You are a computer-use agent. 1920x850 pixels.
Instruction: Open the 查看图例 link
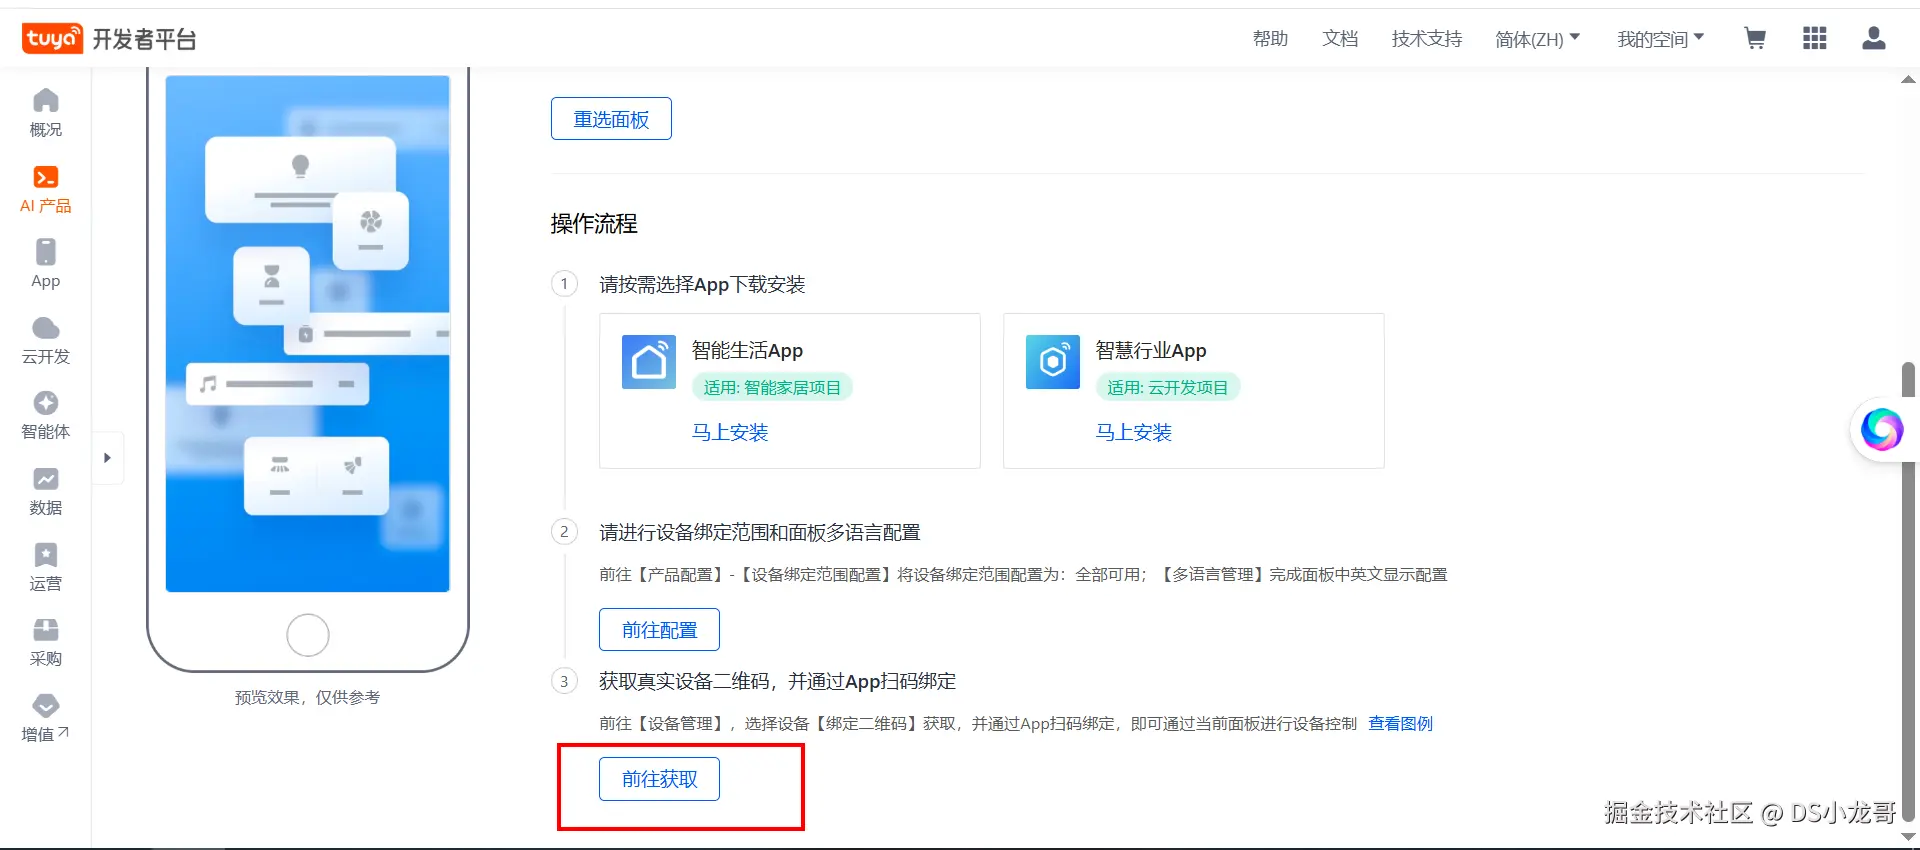click(x=1400, y=723)
